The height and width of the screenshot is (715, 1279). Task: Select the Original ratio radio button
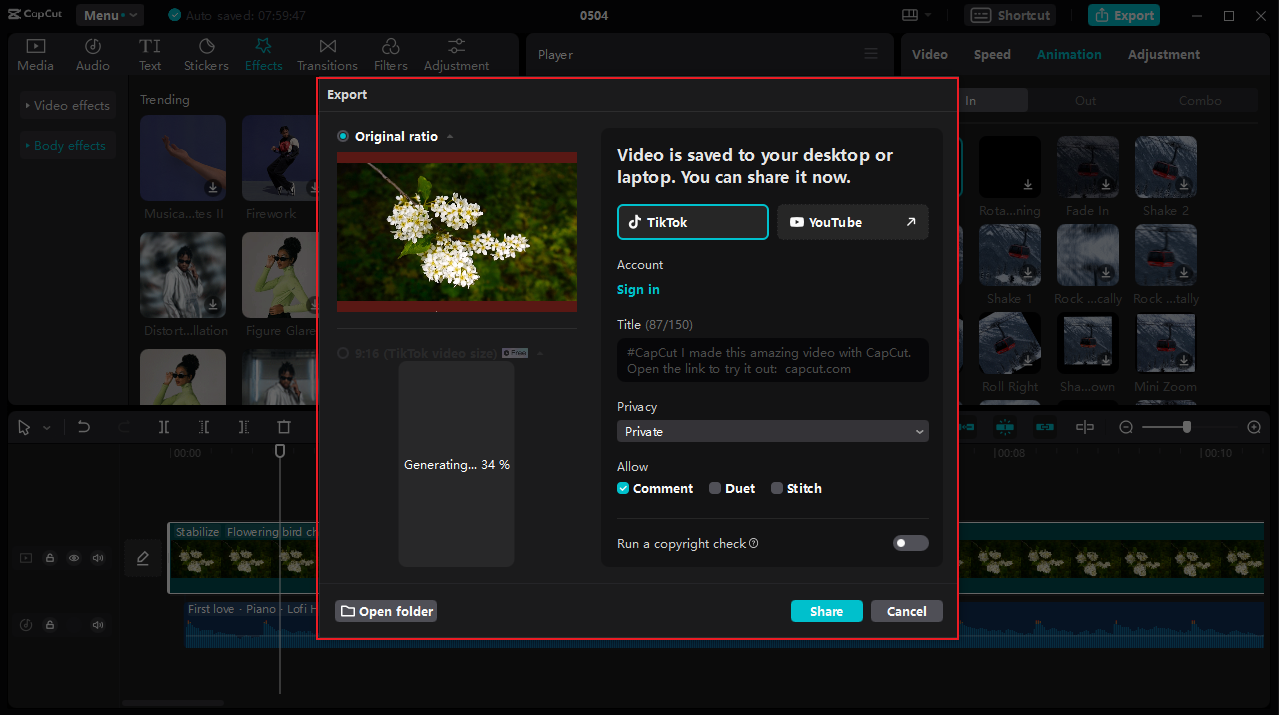point(343,136)
